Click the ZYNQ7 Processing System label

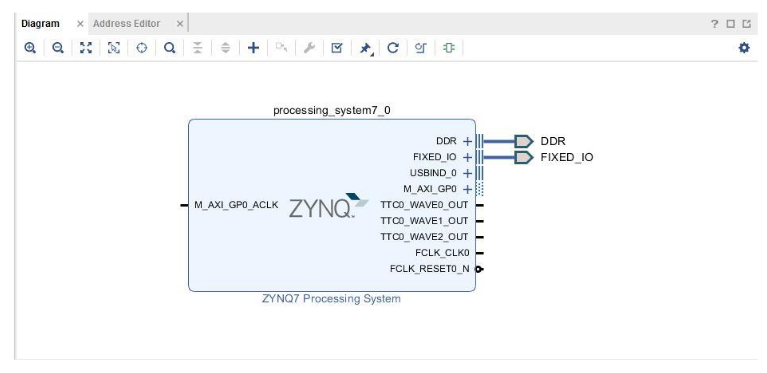pos(331,299)
